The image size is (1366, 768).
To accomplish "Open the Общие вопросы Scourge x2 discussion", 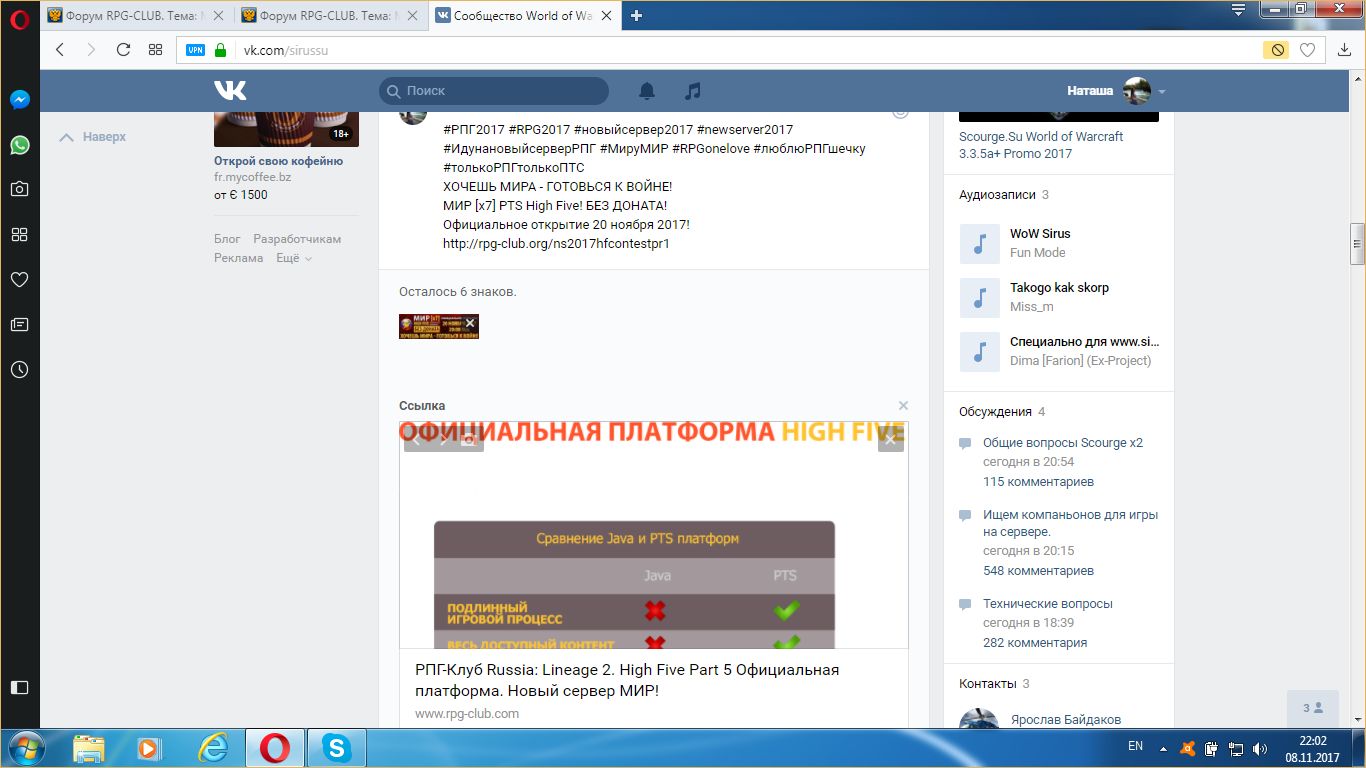I will click(1062, 443).
